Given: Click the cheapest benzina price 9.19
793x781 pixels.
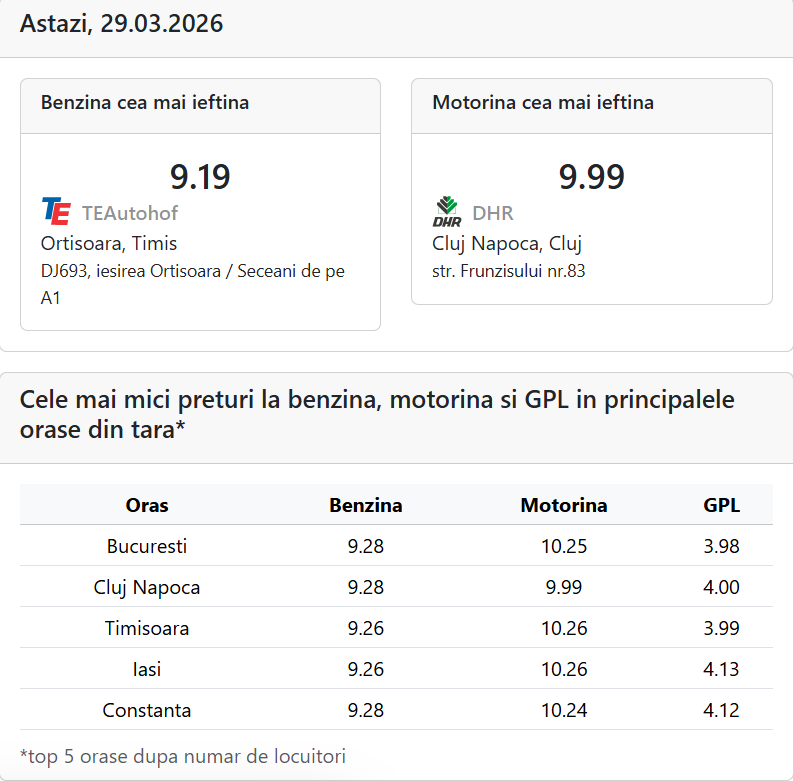Looking at the screenshot, I should point(200,177).
